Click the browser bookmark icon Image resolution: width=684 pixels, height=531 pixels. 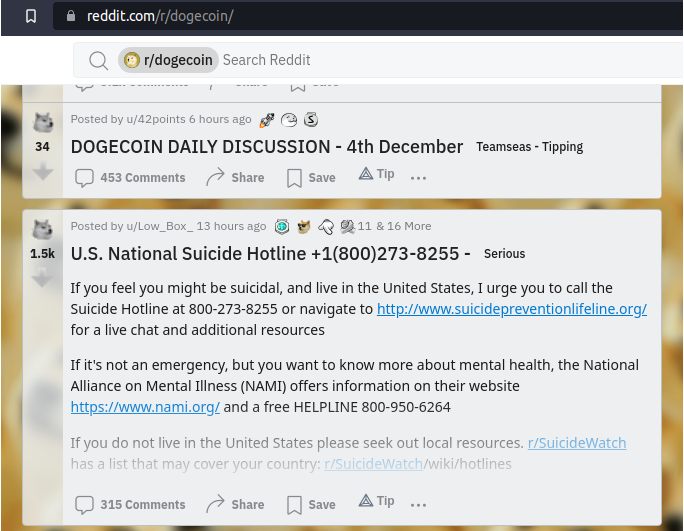click(x=31, y=16)
